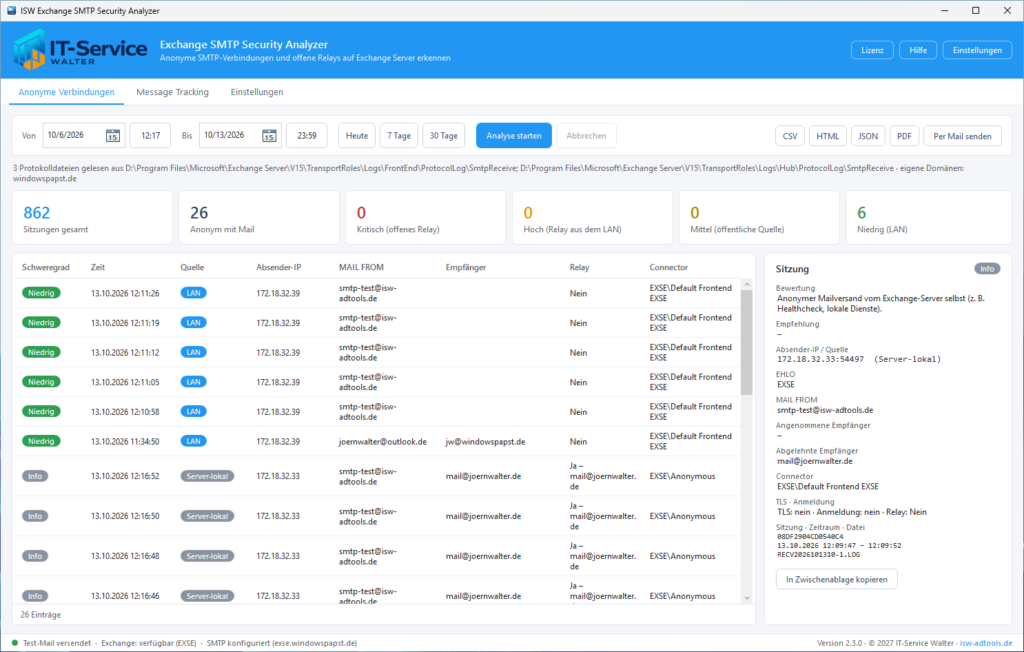1024x652 pixels.
Task: Click Info badge of 12:16:52 row
Action: coord(35,476)
